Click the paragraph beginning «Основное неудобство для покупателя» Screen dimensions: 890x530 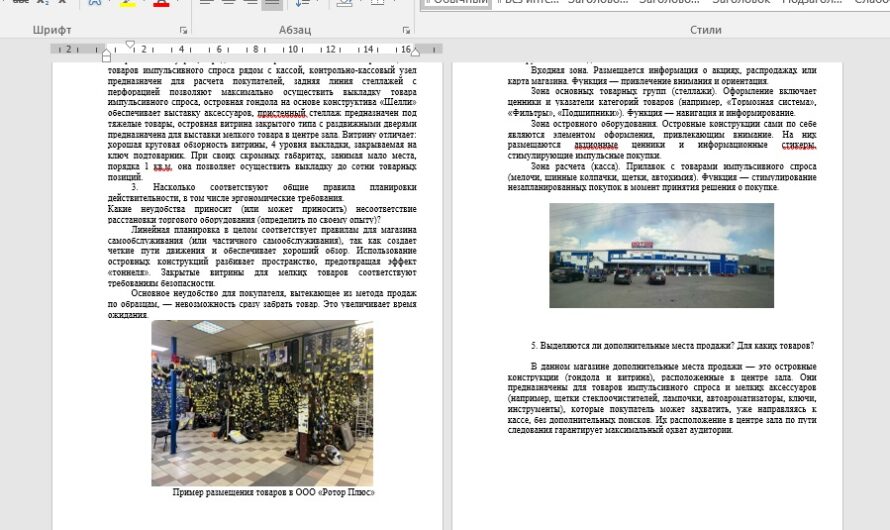point(262,304)
